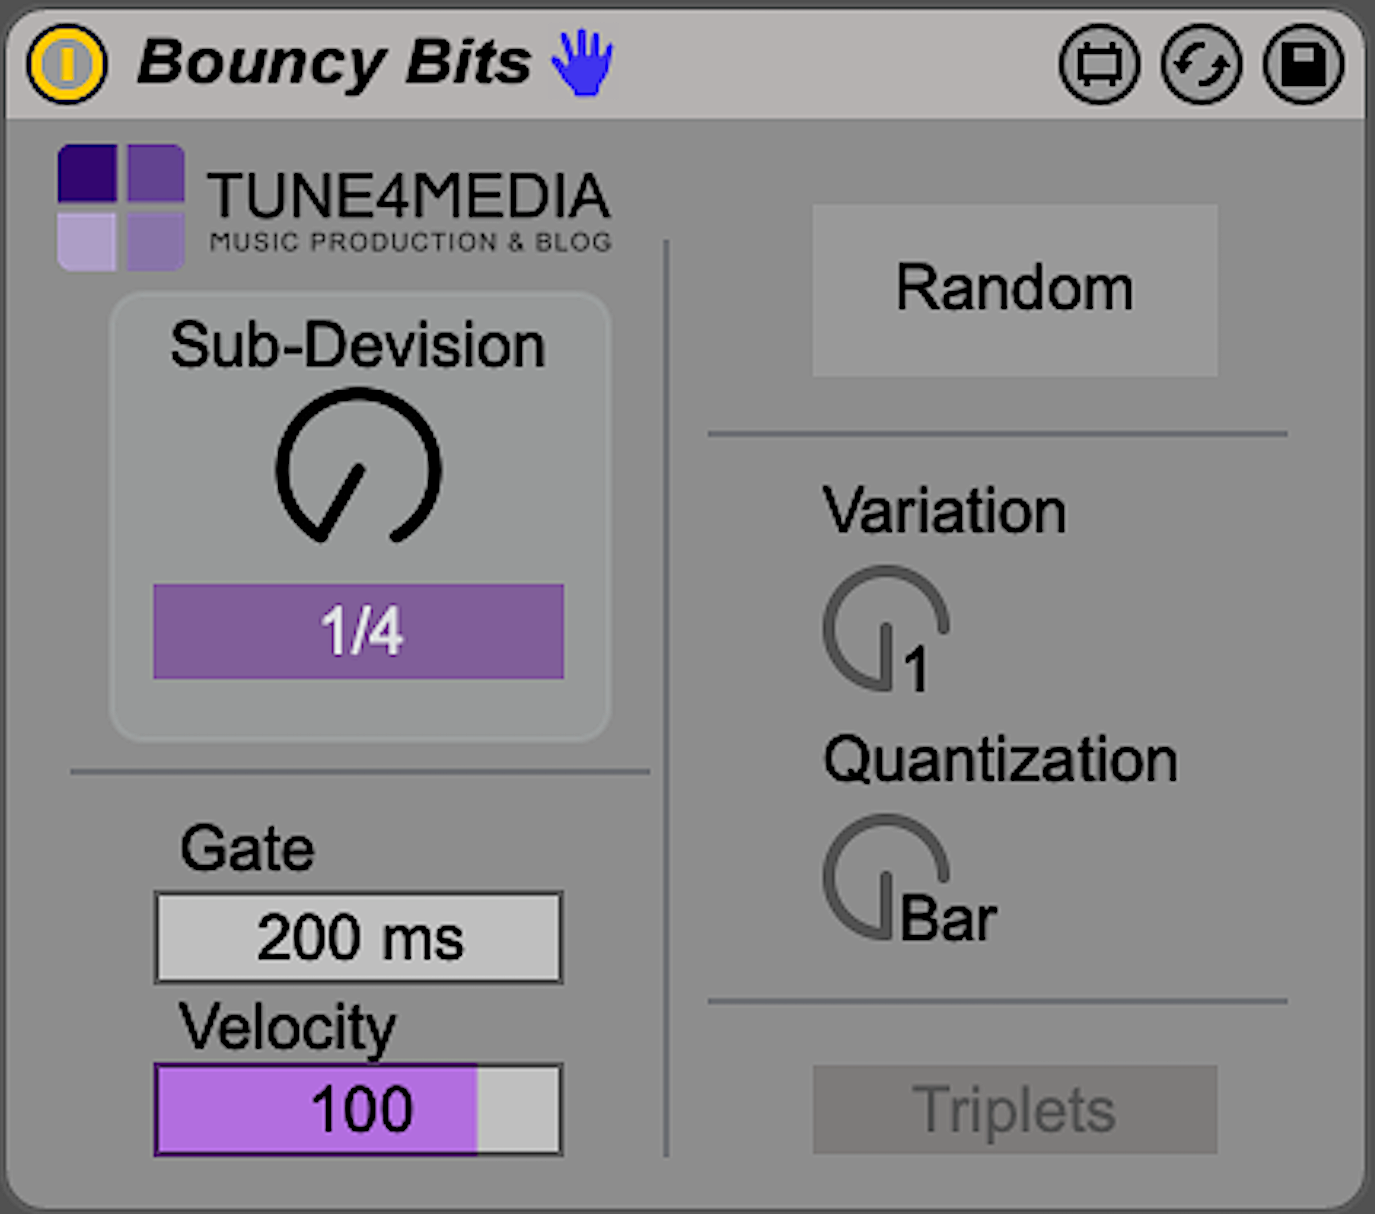
Task: Click the Gate 200 ms field
Action: click(x=358, y=937)
